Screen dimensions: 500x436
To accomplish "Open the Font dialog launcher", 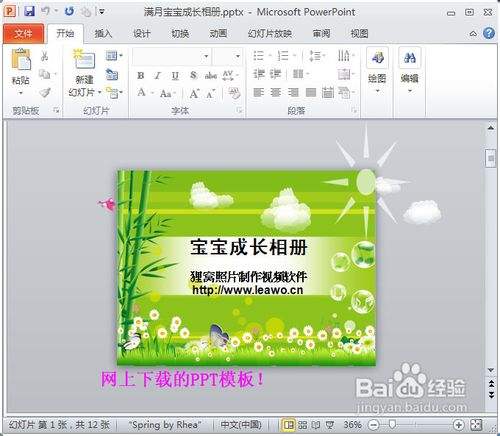I will click(239, 110).
